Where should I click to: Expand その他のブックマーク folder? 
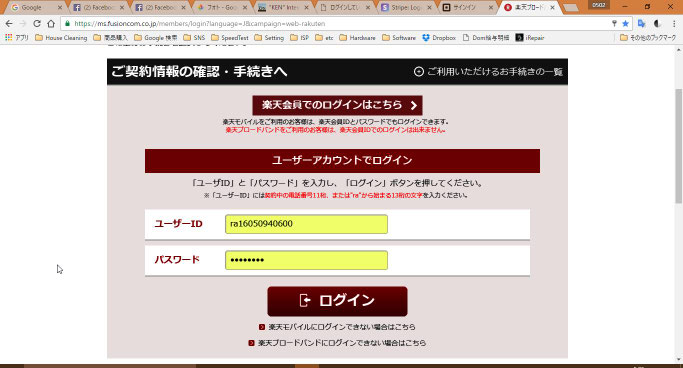(648, 38)
